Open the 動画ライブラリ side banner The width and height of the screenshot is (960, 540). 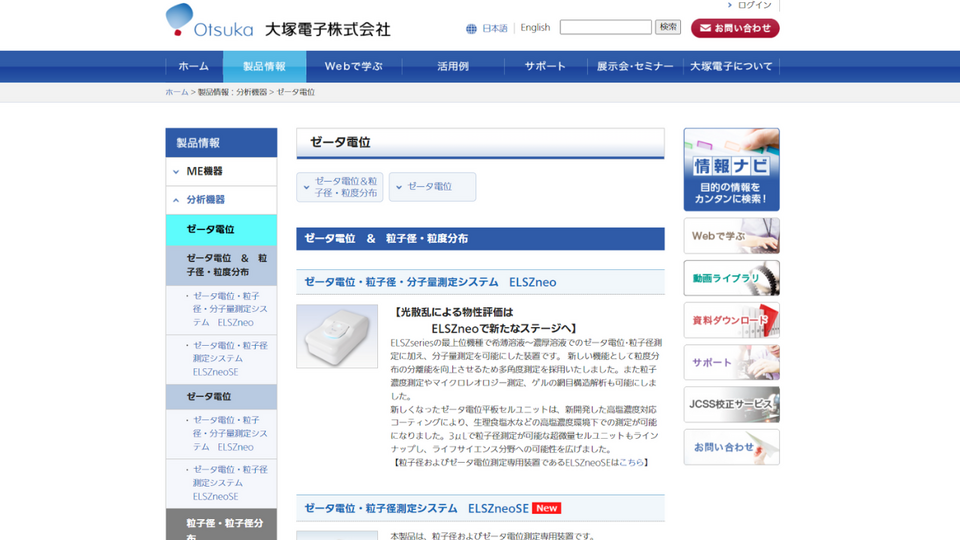coord(732,278)
